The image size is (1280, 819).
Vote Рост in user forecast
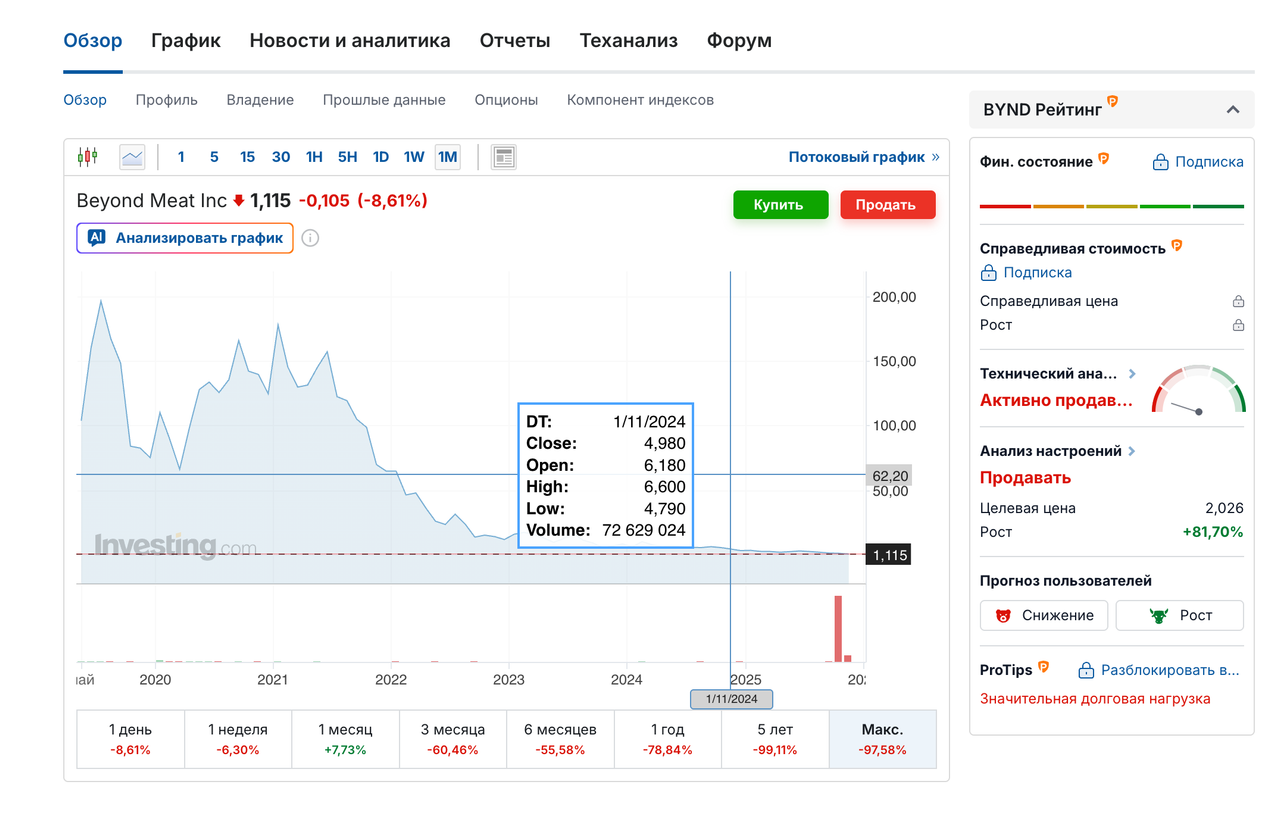tap(1180, 615)
